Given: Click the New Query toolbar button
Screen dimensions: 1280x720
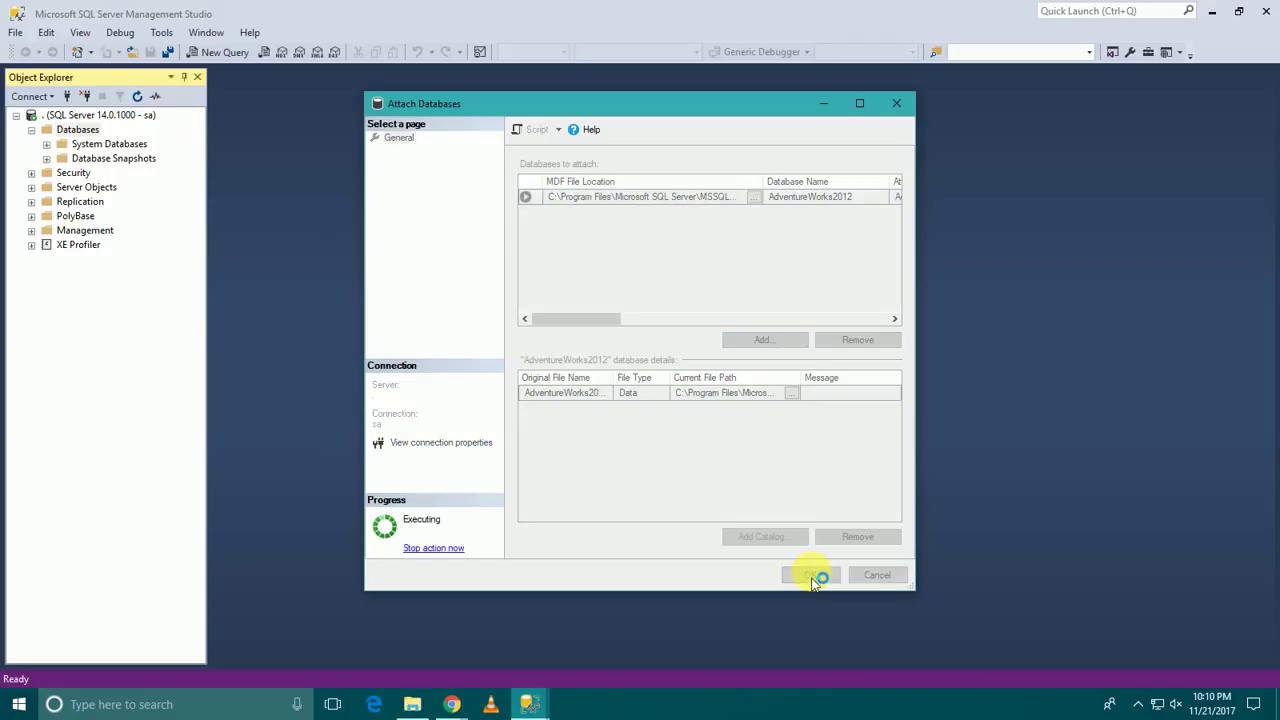Looking at the screenshot, I should [217, 52].
